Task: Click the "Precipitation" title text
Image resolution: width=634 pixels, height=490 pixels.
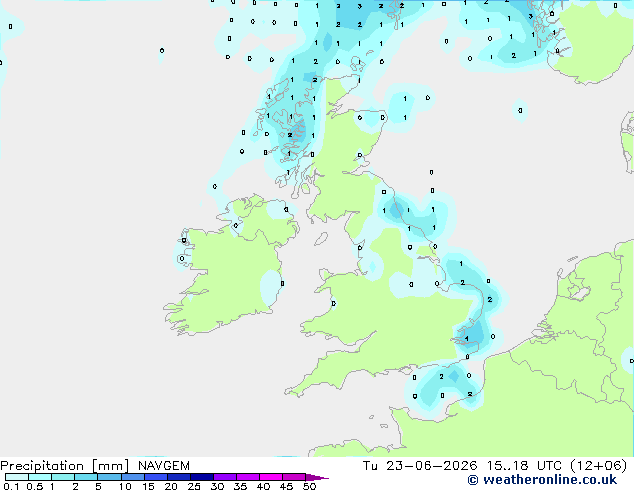Action: pyautogui.click(x=42, y=466)
